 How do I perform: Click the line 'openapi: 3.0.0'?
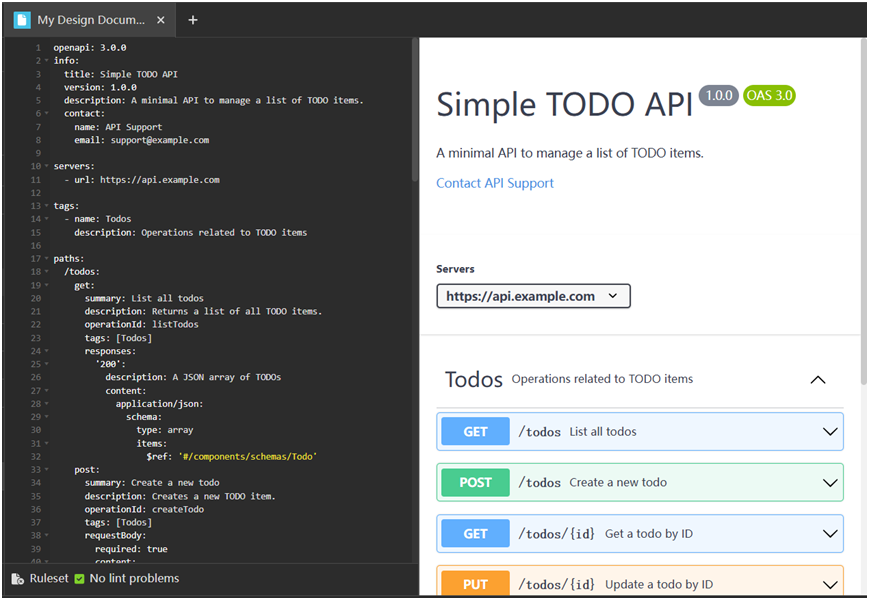[x=90, y=48]
